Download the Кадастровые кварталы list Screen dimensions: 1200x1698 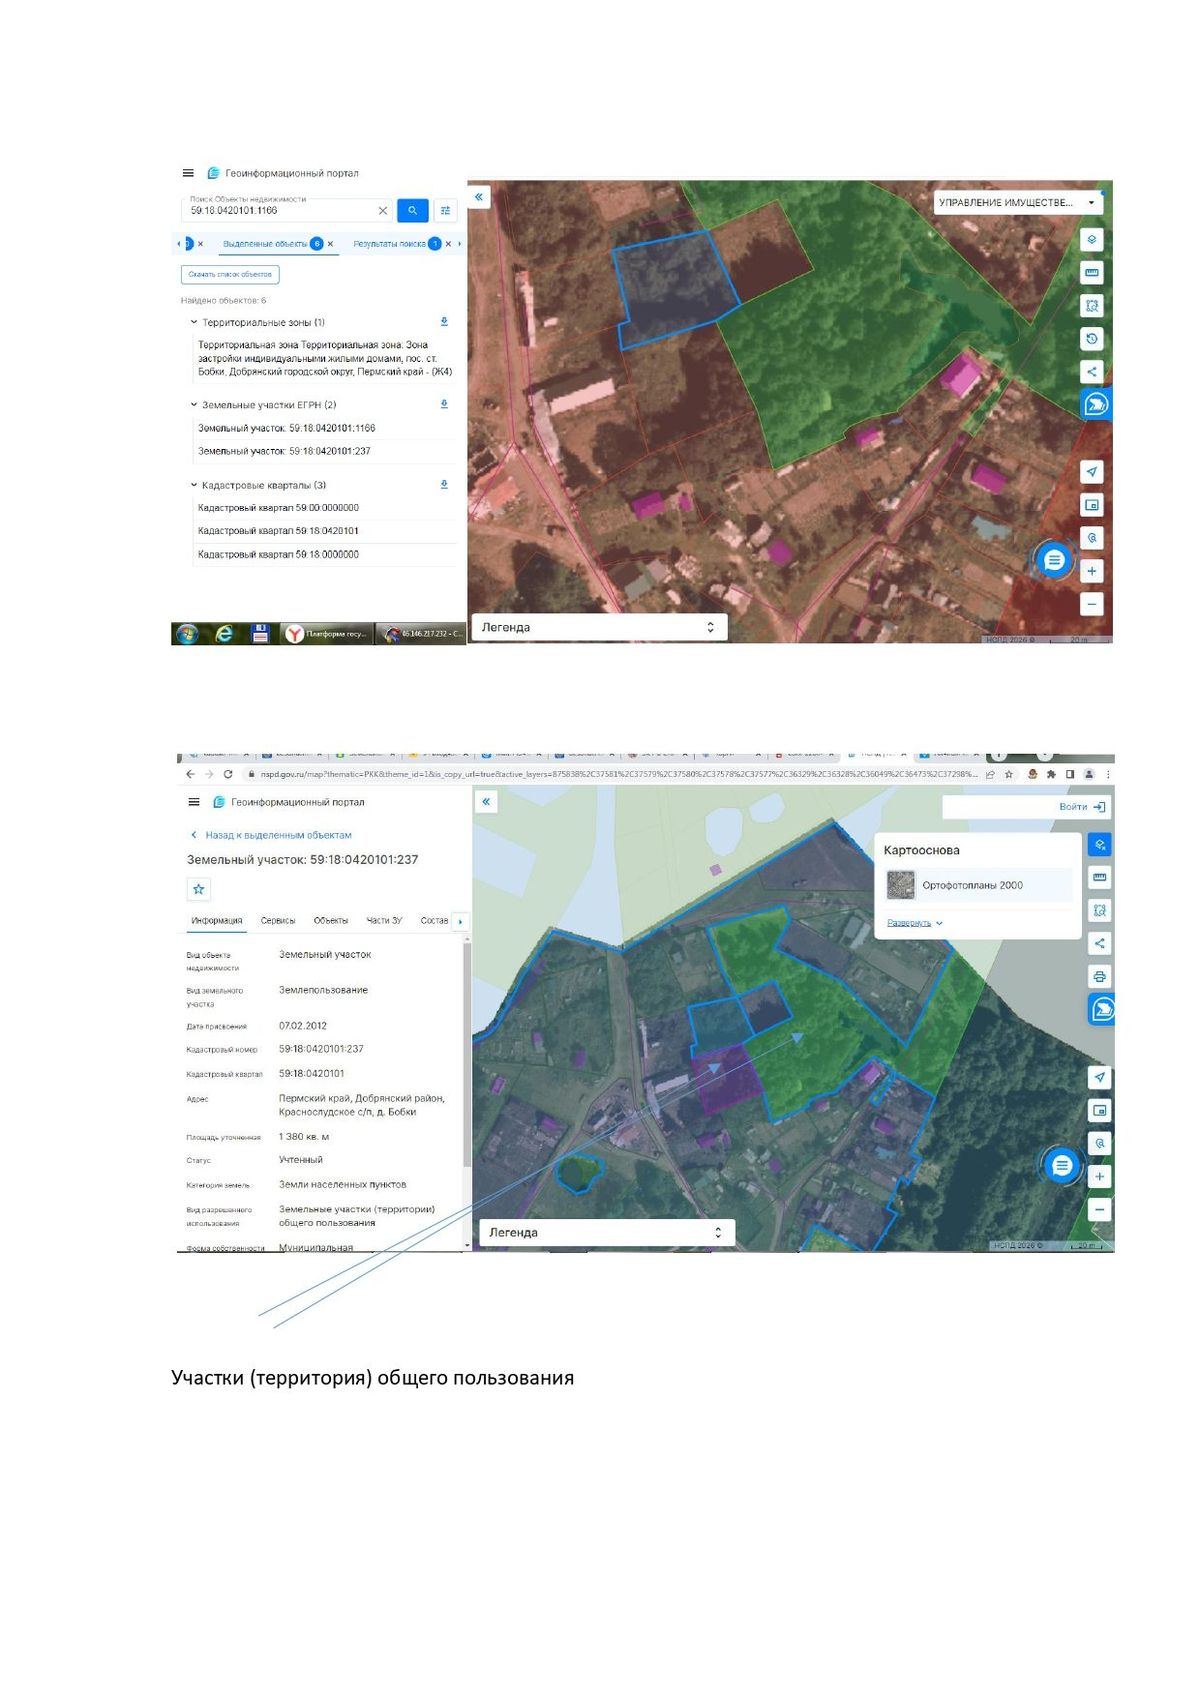click(444, 485)
